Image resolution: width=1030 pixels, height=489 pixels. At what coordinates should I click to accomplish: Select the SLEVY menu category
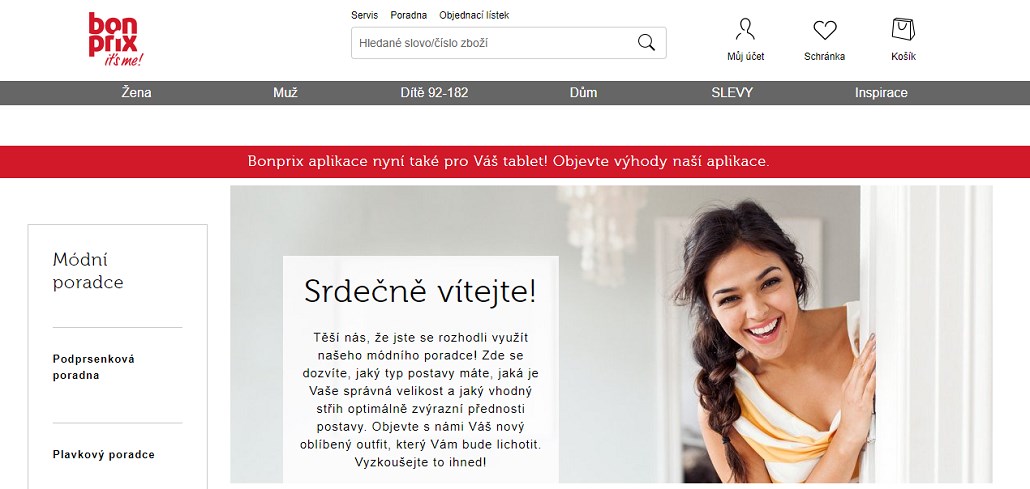(732, 93)
